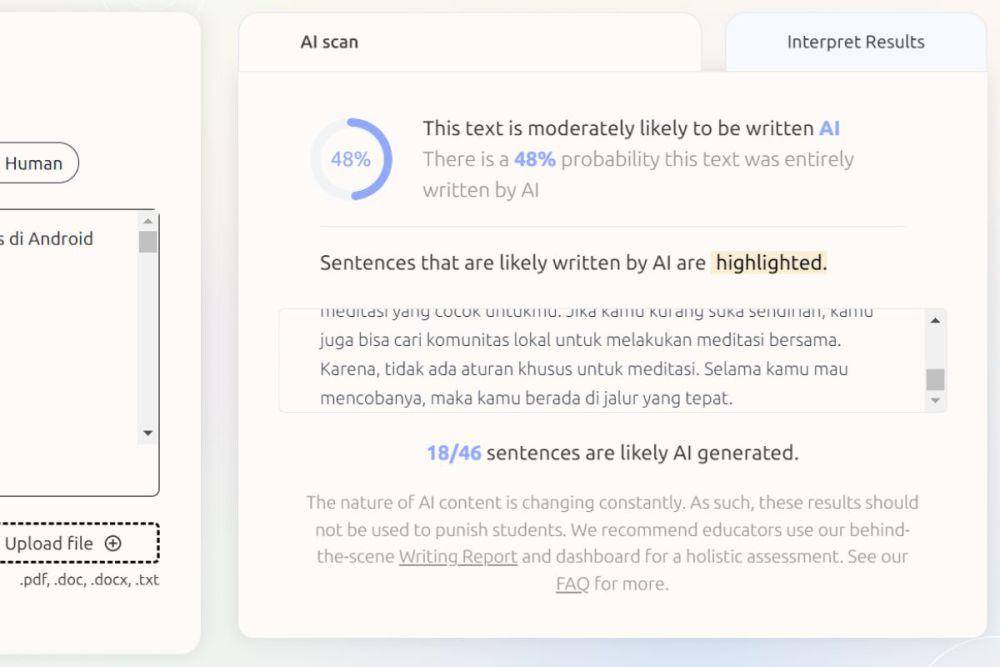Click the blue 48% probability text

[x=534, y=159]
